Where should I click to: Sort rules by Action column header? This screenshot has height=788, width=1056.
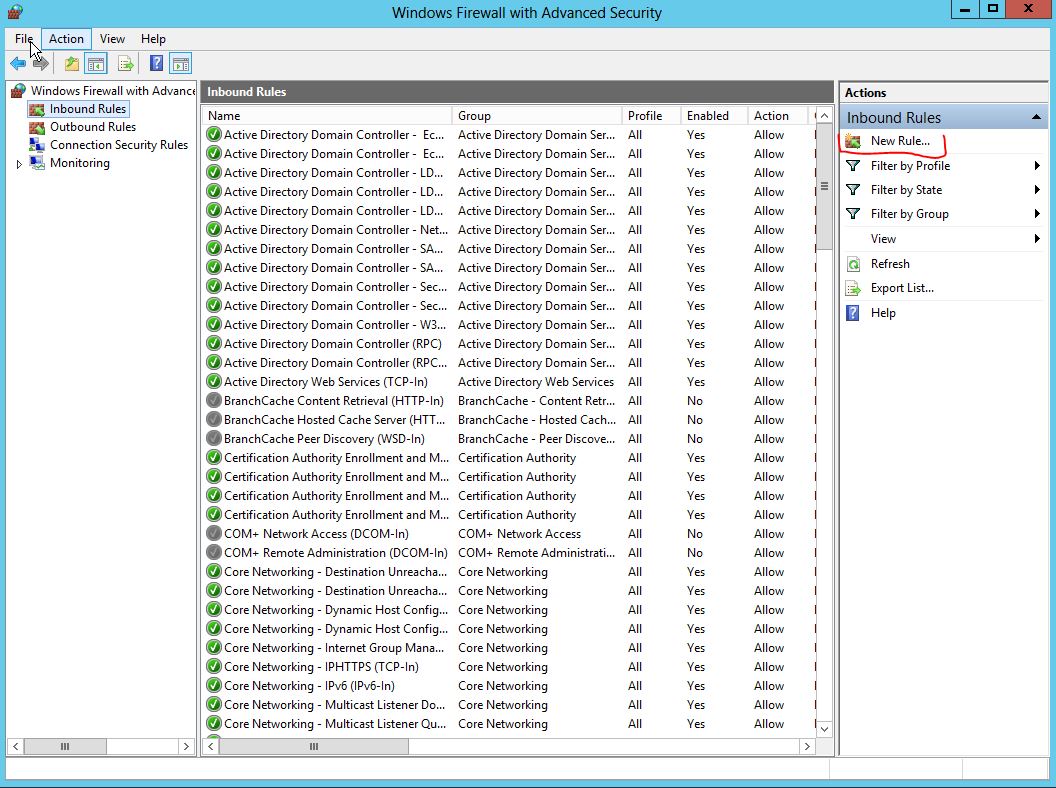coord(777,116)
